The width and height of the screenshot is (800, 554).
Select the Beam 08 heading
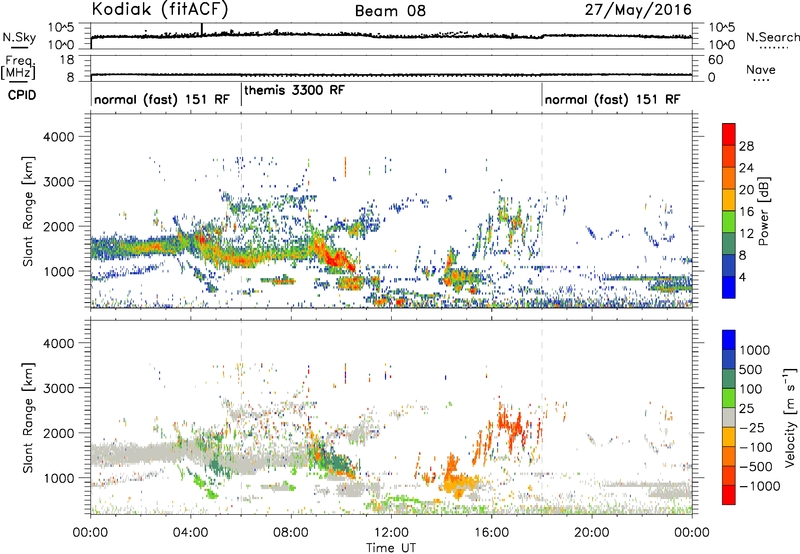click(390, 11)
